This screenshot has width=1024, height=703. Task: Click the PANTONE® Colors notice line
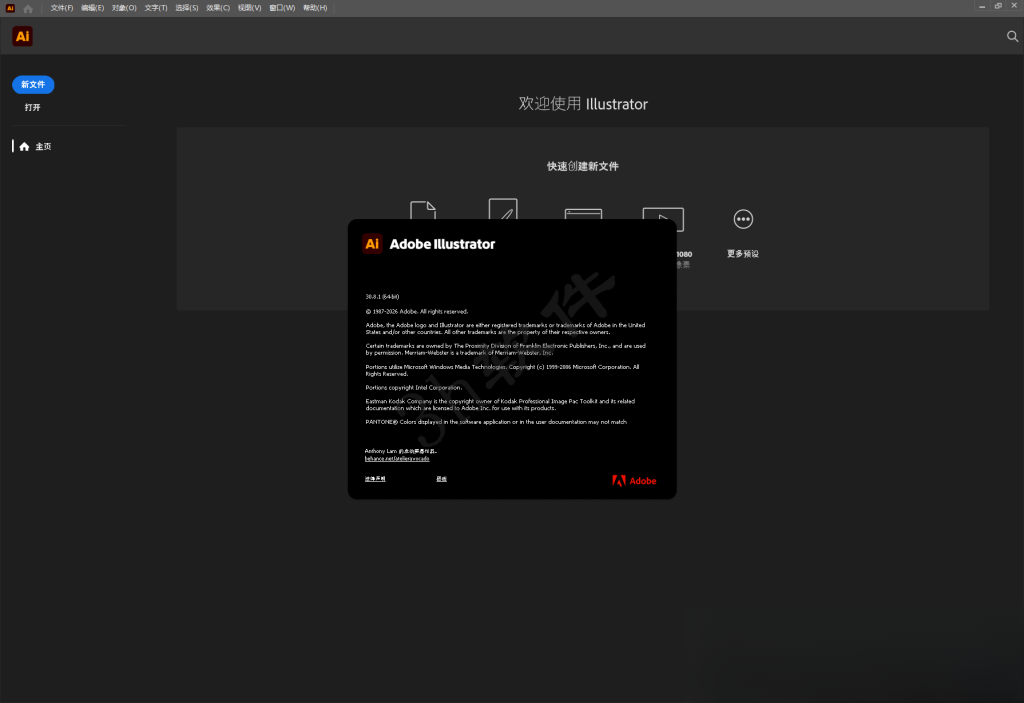(x=496, y=422)
